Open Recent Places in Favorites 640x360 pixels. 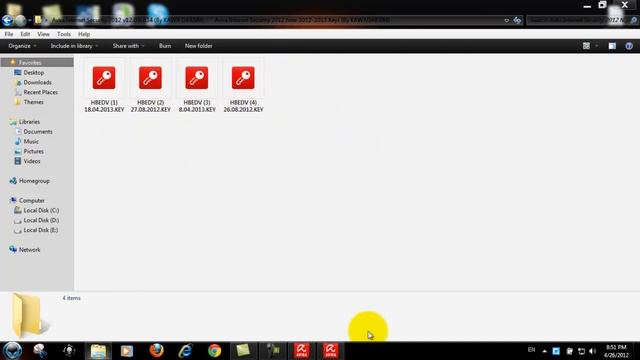tap(40, 92)
